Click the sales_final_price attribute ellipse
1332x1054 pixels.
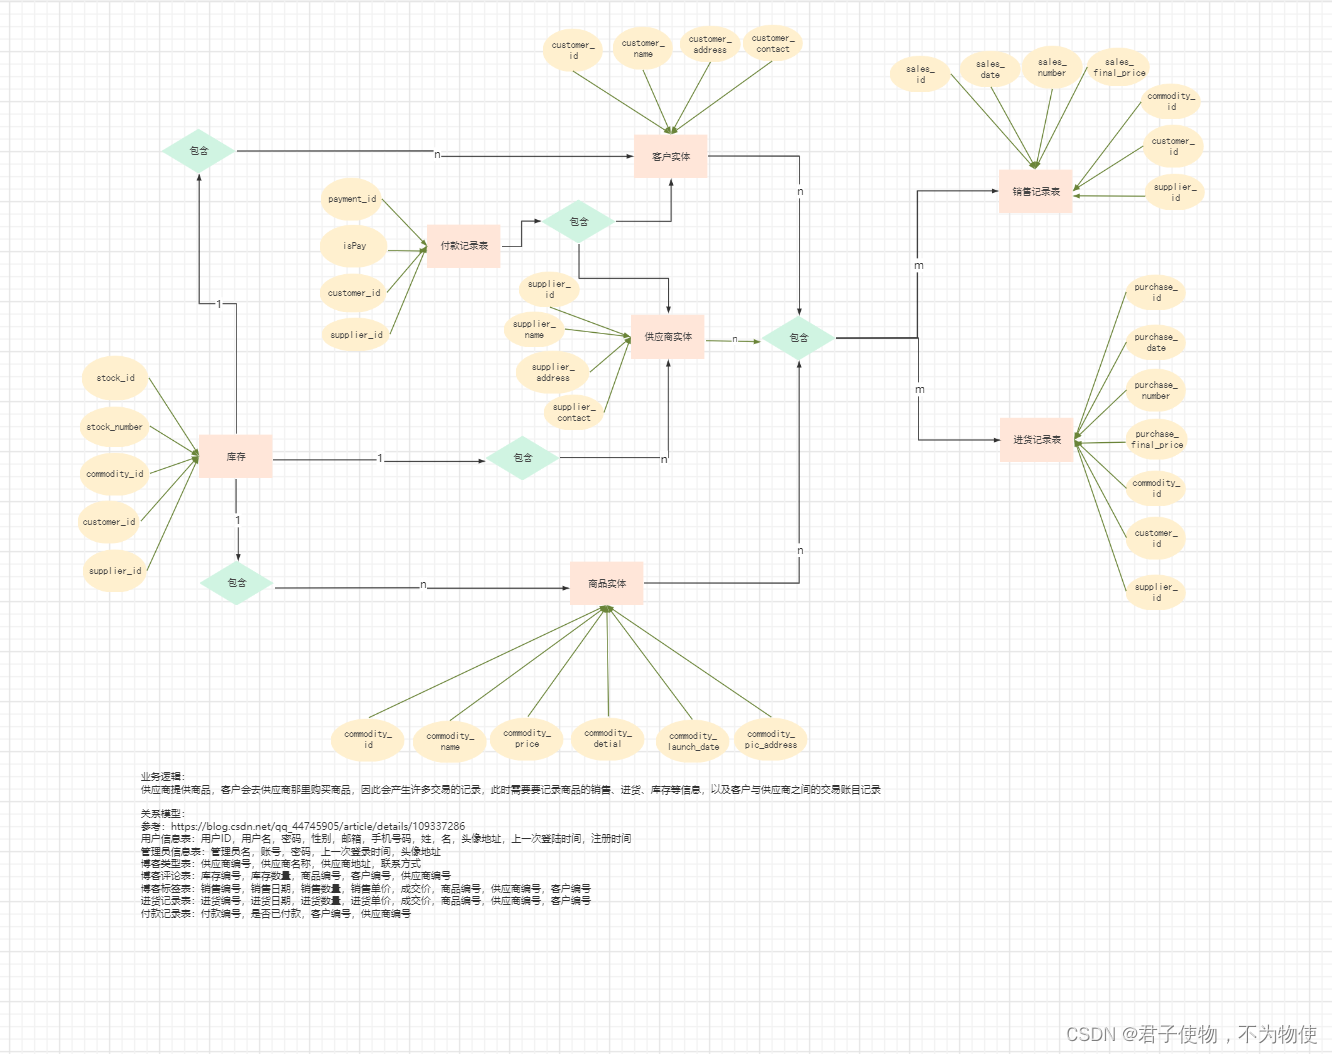[x=1119, y=67]
